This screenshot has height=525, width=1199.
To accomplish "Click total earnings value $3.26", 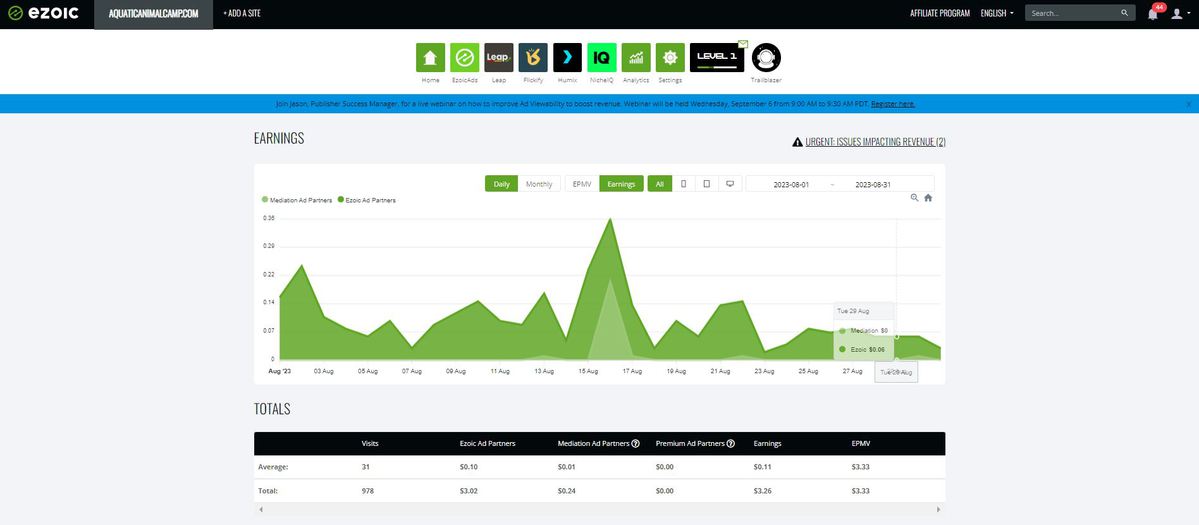I will coord(762,491).
